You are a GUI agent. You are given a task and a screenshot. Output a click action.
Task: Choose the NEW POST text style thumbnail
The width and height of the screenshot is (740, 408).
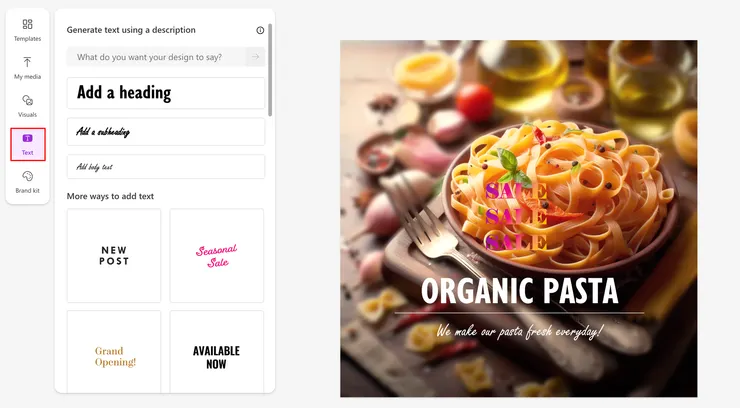[114, 256]
